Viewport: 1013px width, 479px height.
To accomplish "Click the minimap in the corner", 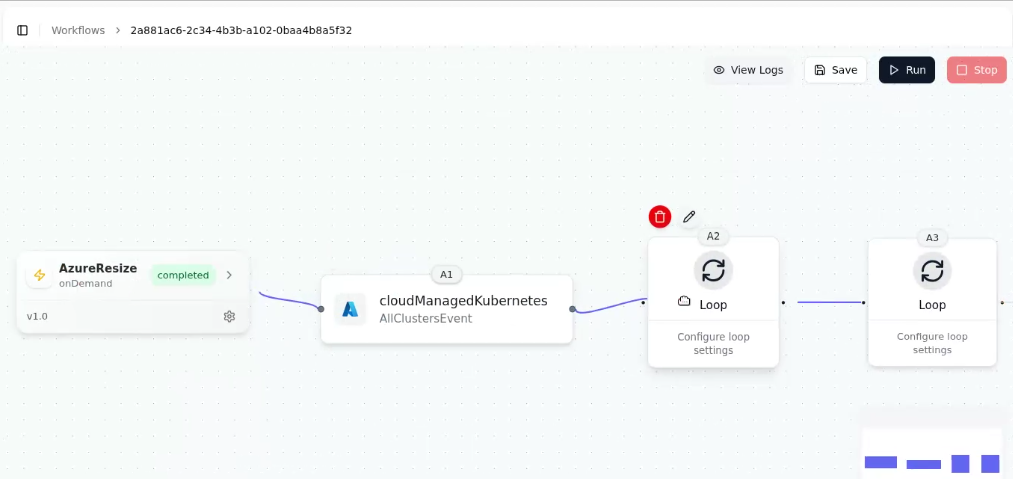I will point(931,452).
